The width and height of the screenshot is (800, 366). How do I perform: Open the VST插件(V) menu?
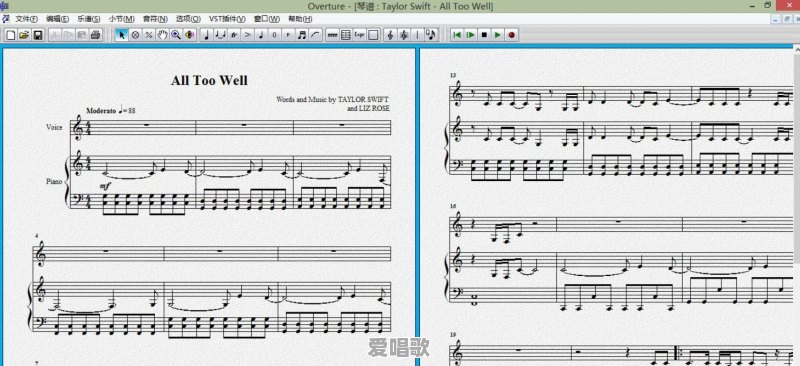pyautogui.click(x=227, y=19)
